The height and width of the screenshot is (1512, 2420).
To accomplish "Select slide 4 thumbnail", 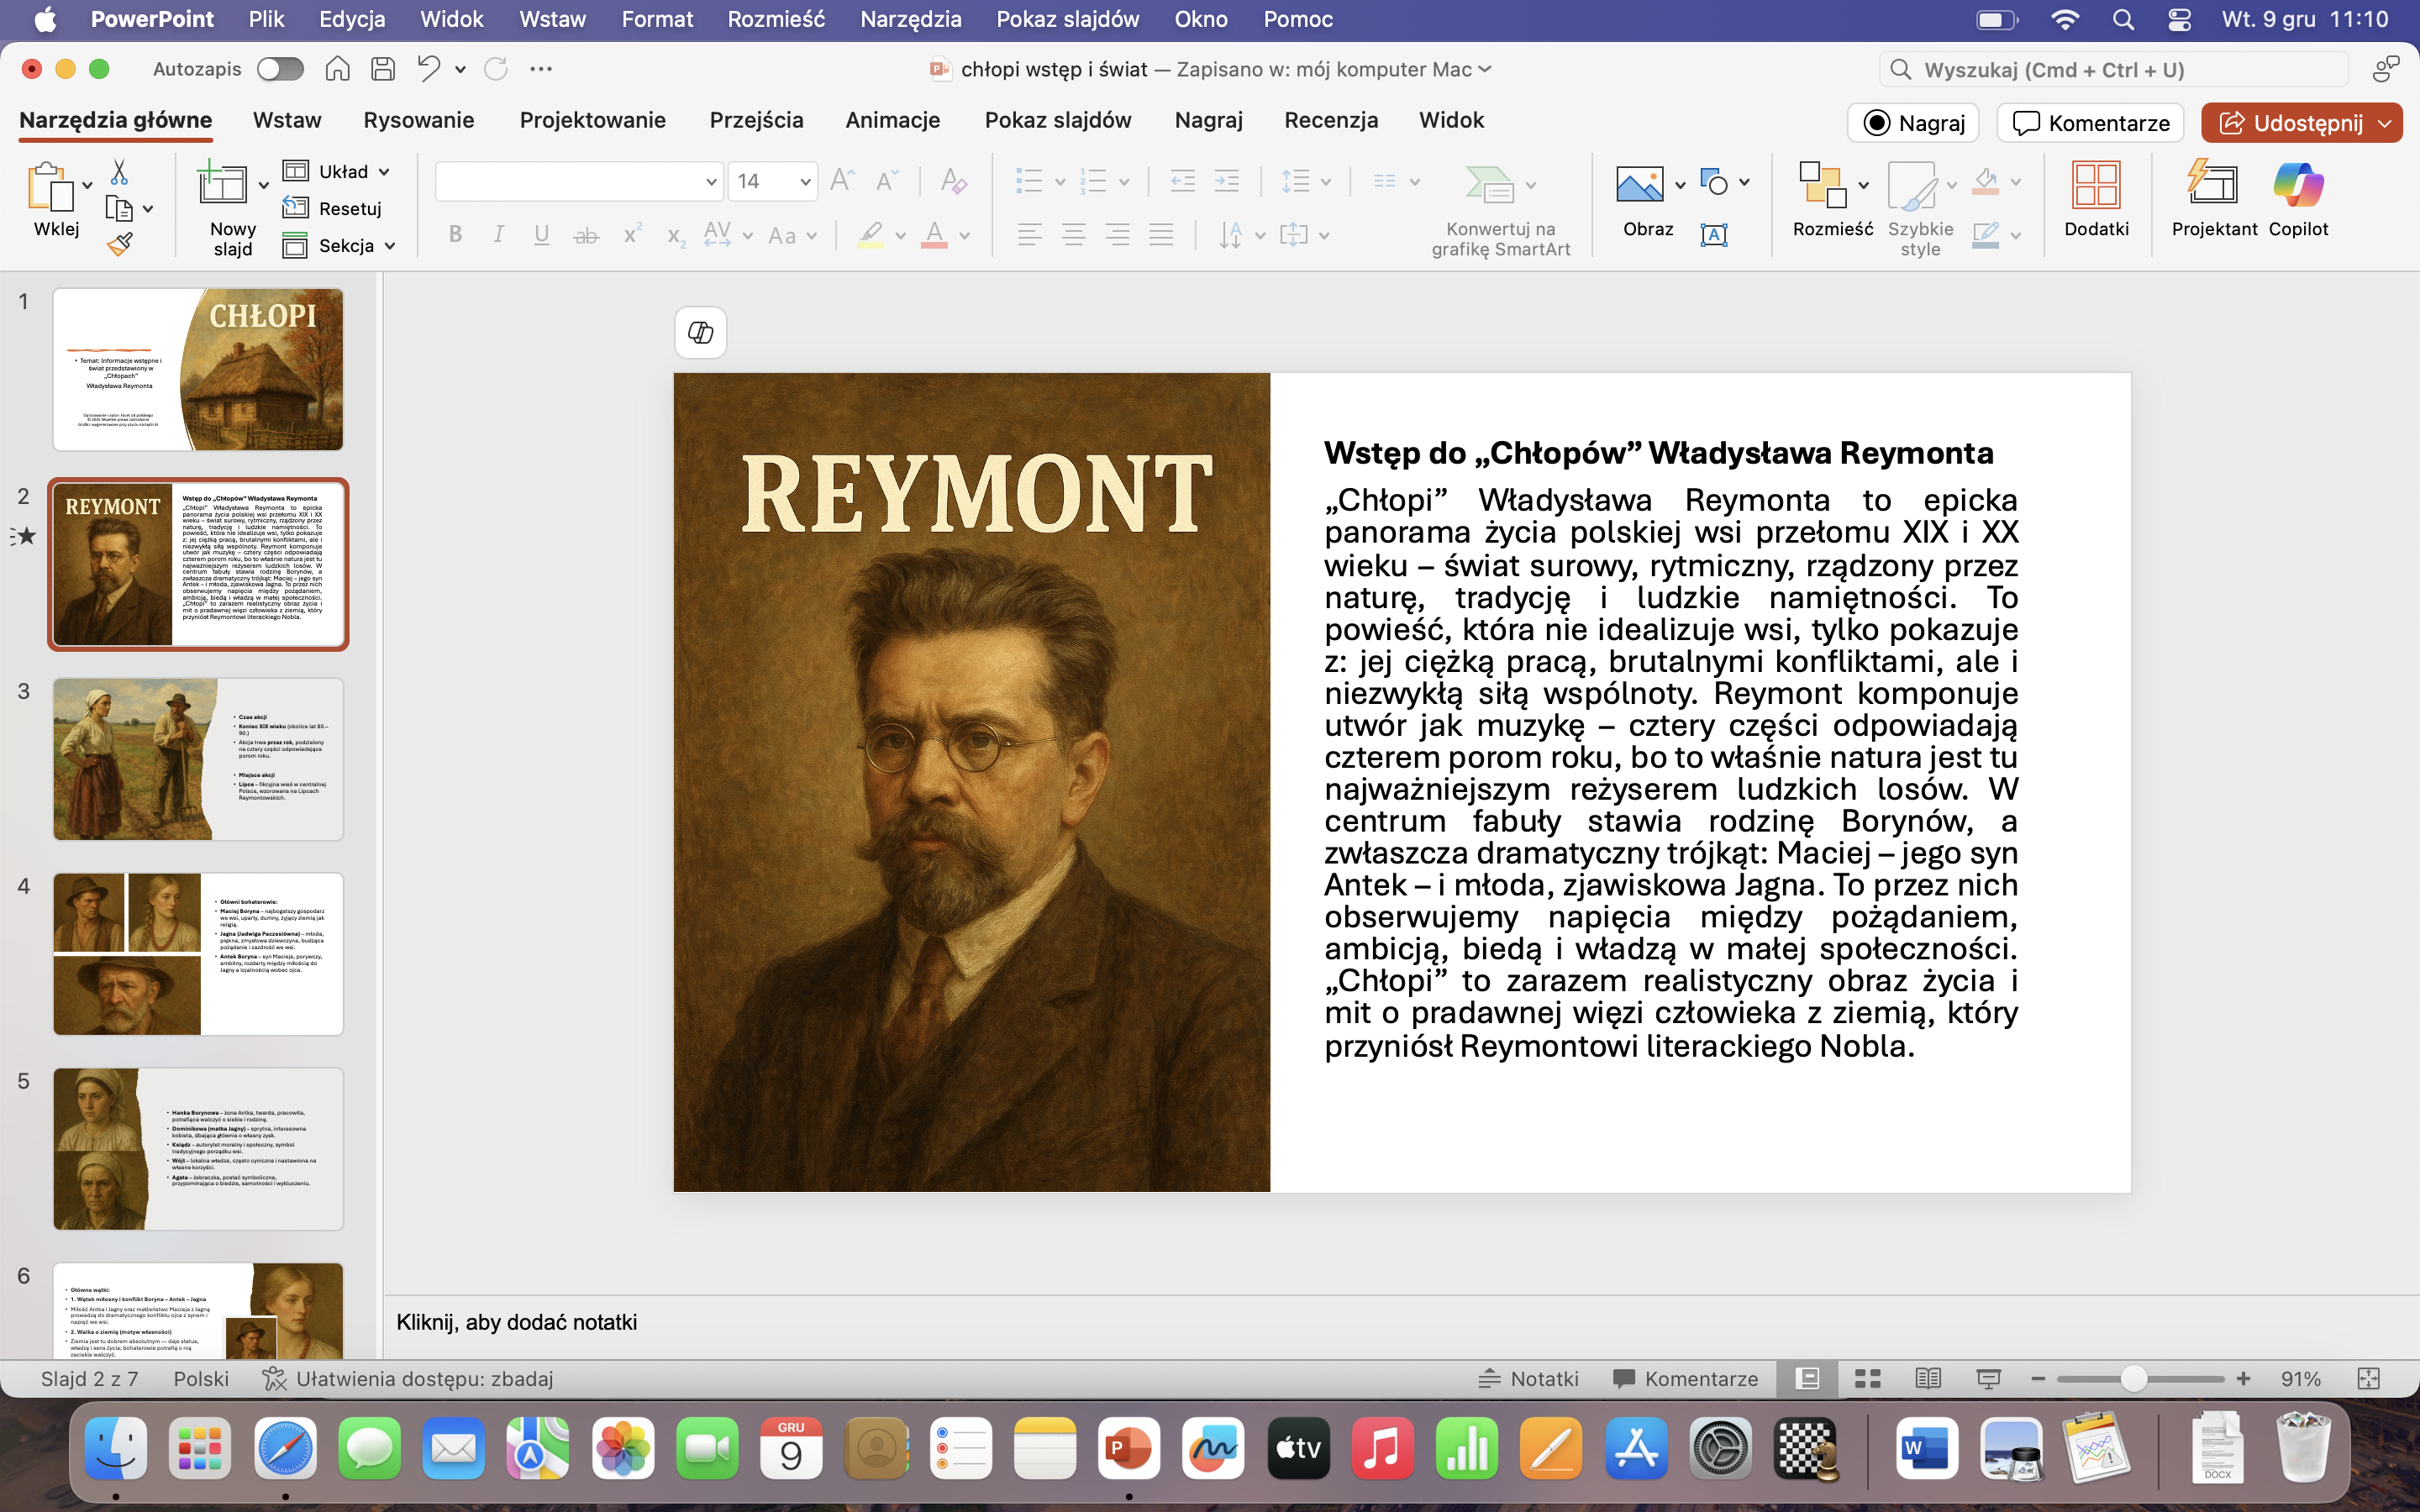I will pos(198,954).
